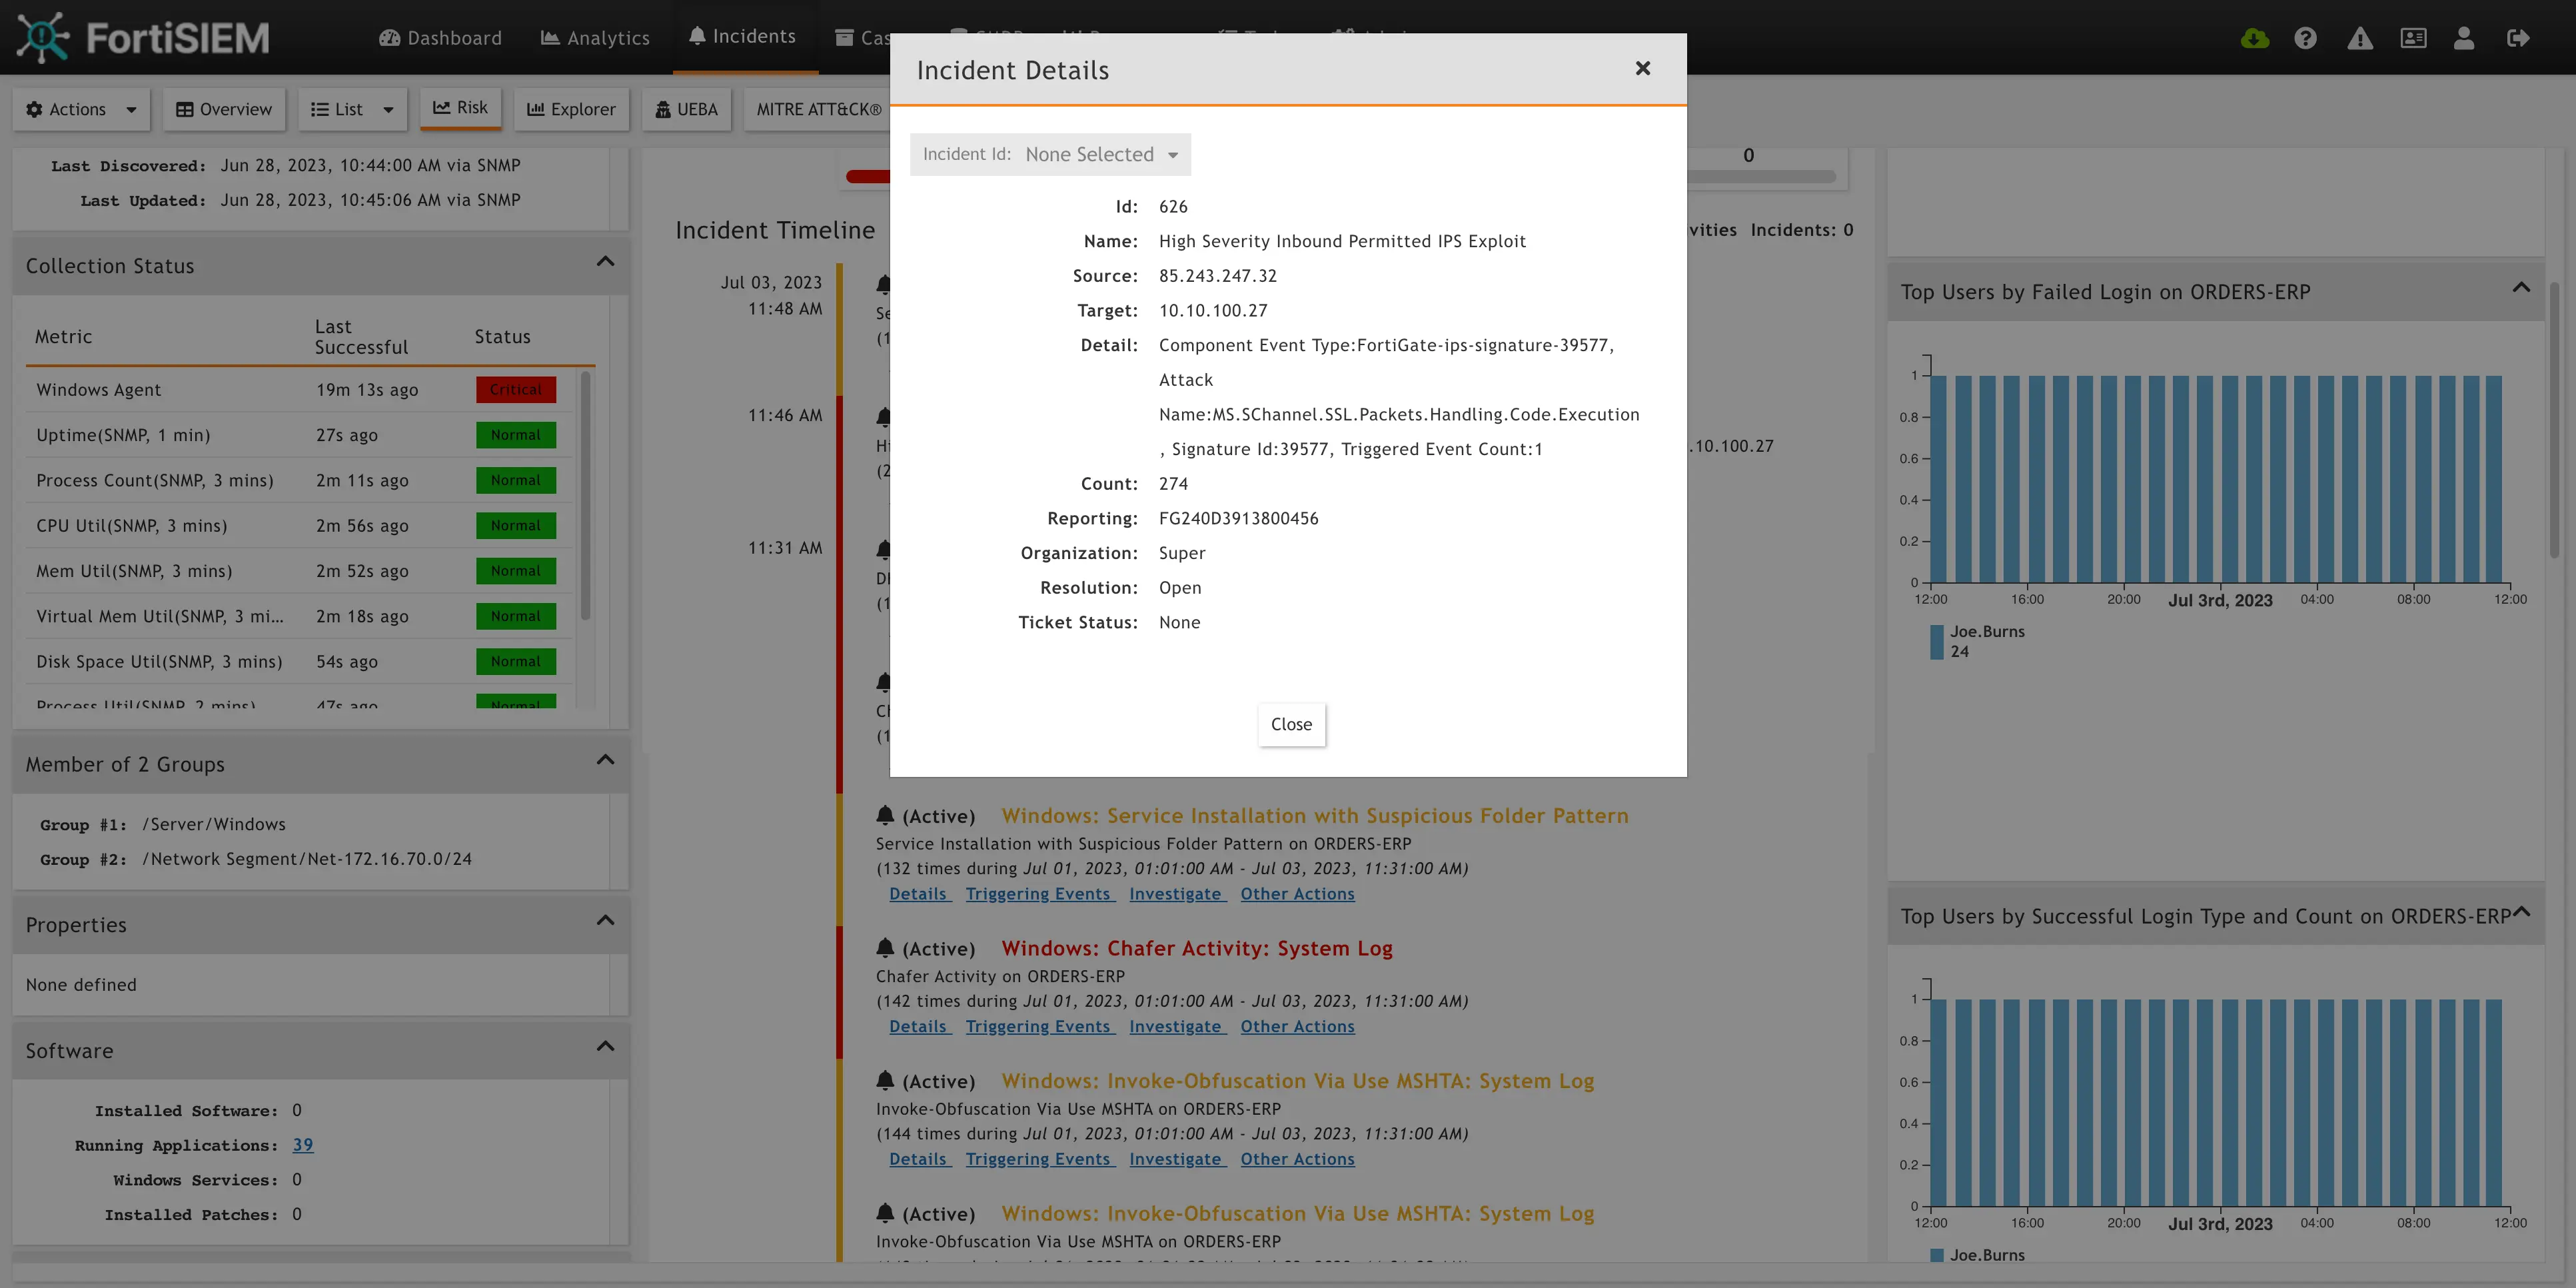The height and width of the screenshot is (1288, 2576).
Task: Open Triggering Events for Chafer Activity incident
Action: 1039,1026
